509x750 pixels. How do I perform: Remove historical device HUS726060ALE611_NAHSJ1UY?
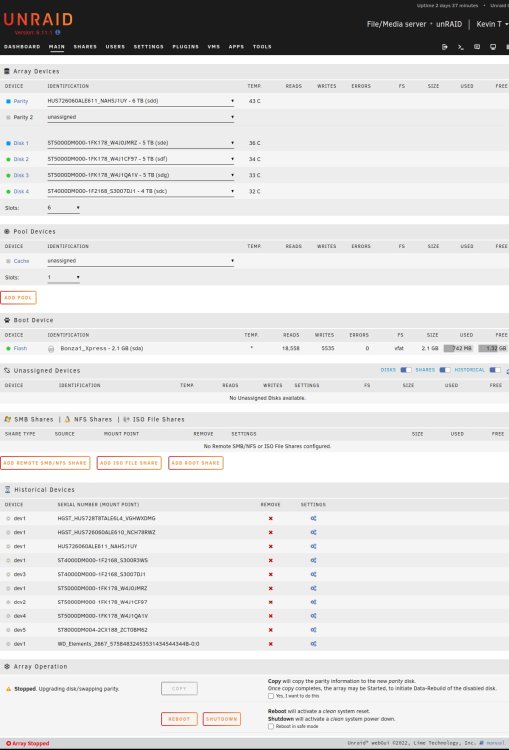tap(271, 546)
